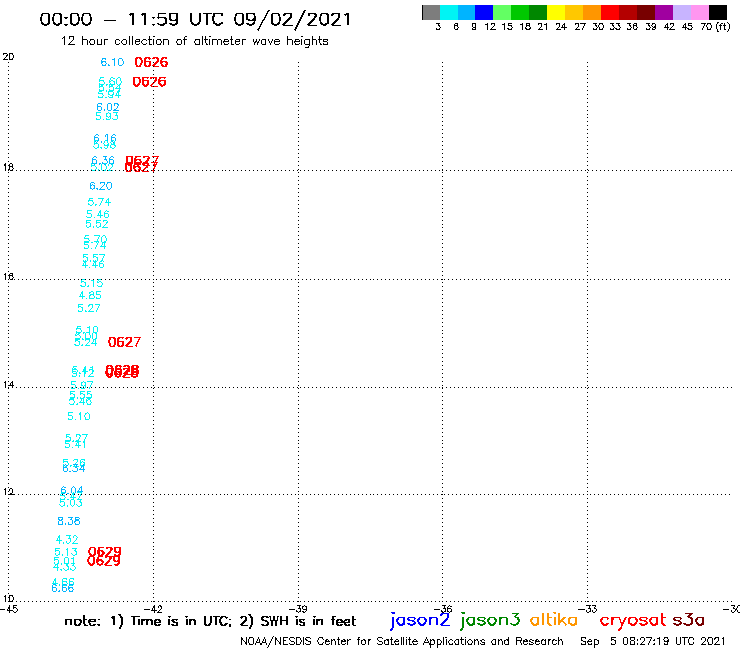The height and width of the screenshot is (650, 740).
Task: Click the pink swatch in the legend
Action: (x=699, y=12)
